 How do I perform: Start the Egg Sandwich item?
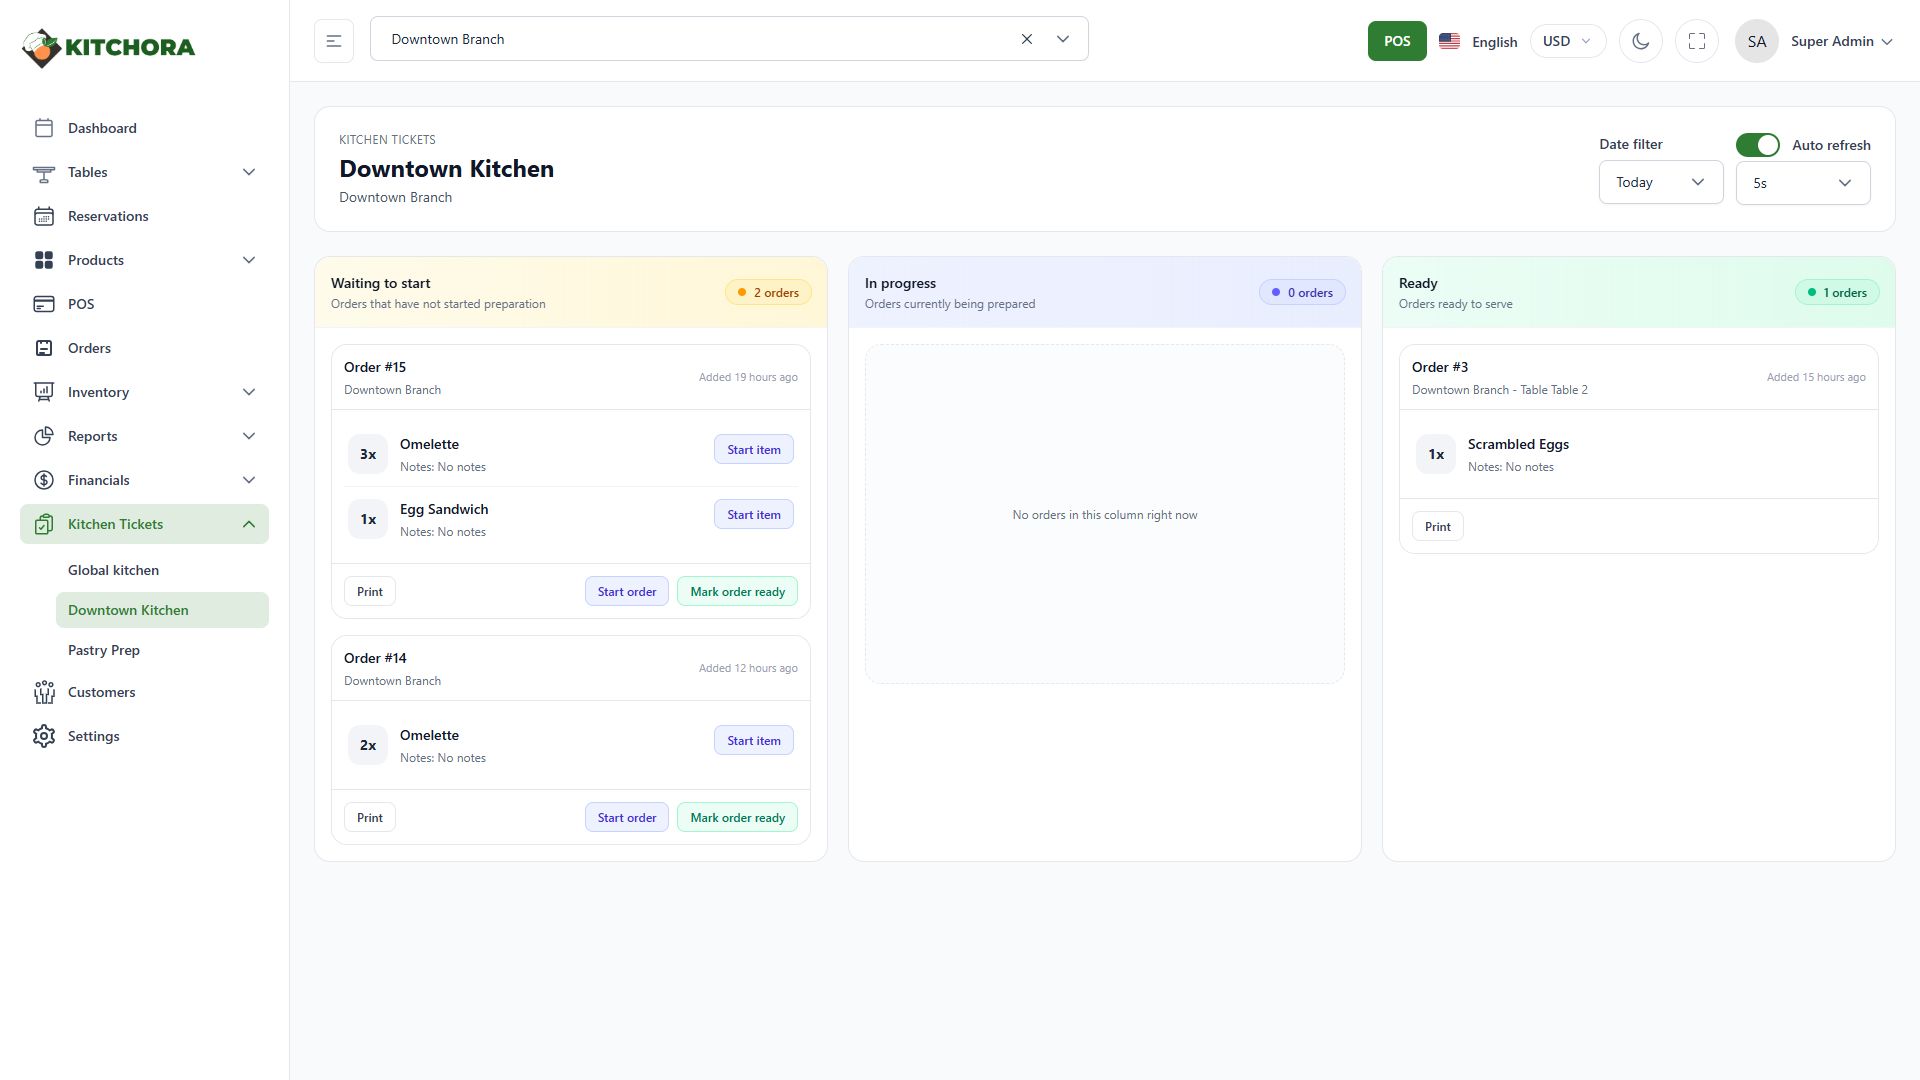(x=753, y=515)
